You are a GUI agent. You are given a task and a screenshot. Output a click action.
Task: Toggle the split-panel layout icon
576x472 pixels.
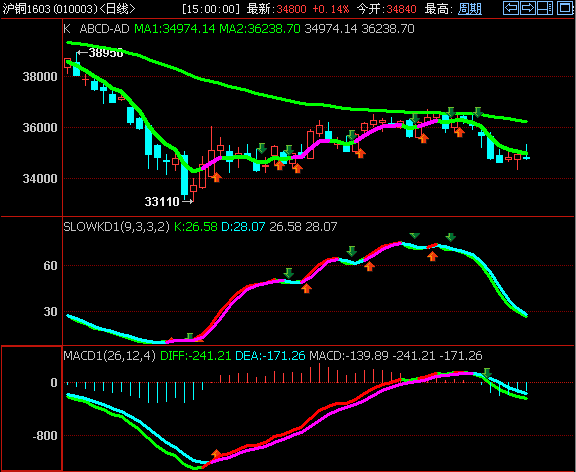click(x=545, y=8)
